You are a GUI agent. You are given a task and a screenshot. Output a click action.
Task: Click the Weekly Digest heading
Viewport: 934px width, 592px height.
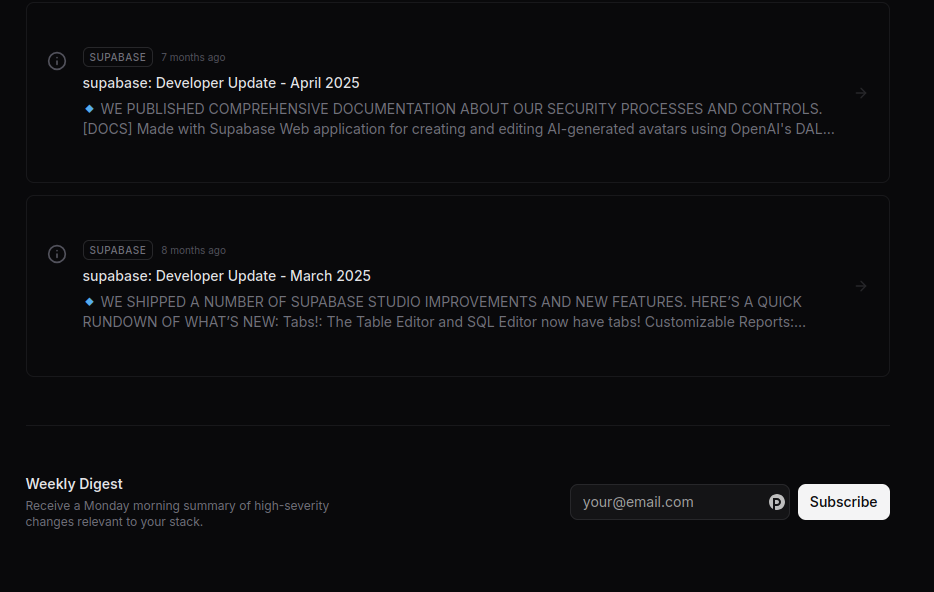coord(74,484)
